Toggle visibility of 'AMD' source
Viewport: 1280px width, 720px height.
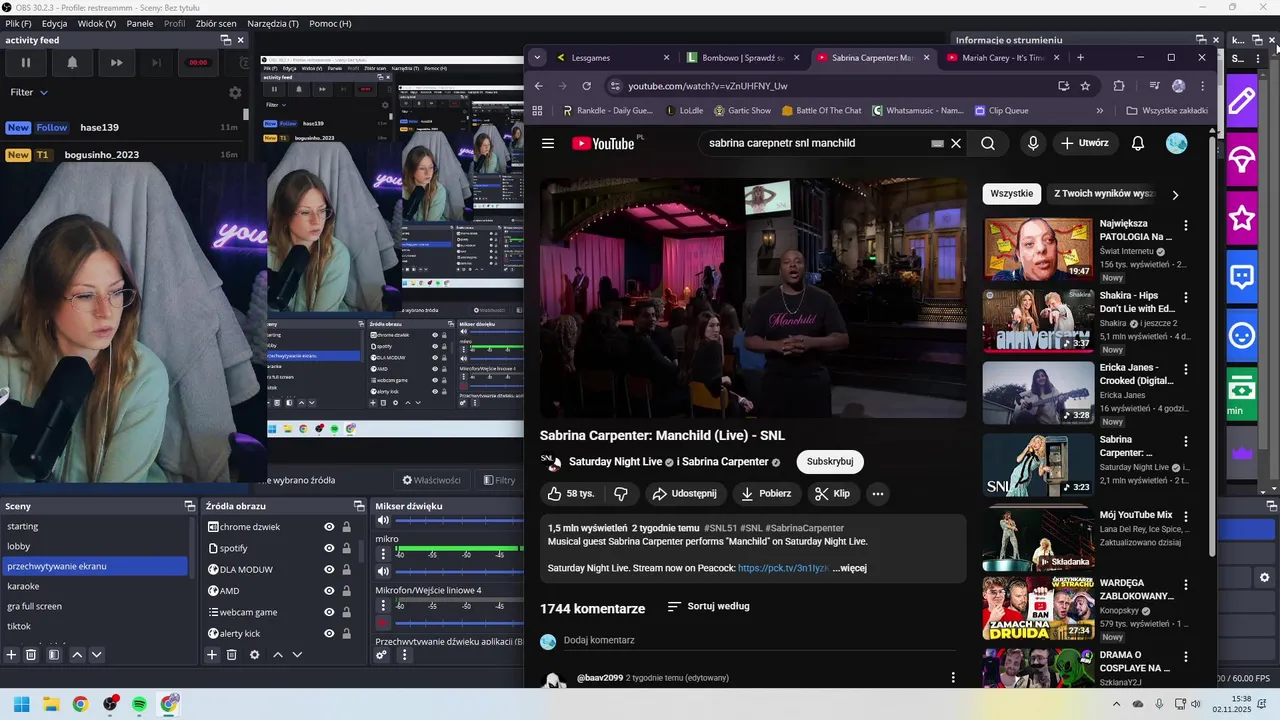coord(329,591)
